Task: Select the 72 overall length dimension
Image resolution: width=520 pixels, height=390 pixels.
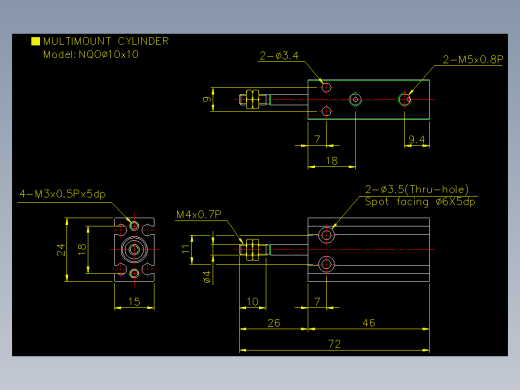Action: coord(334,344)
